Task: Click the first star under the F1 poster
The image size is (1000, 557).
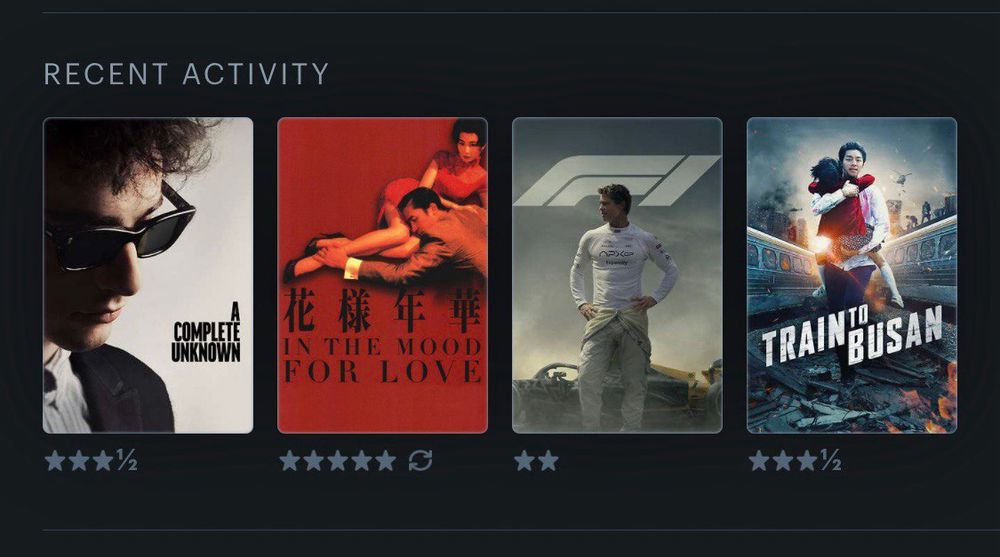Action: (x=525, y=460)
